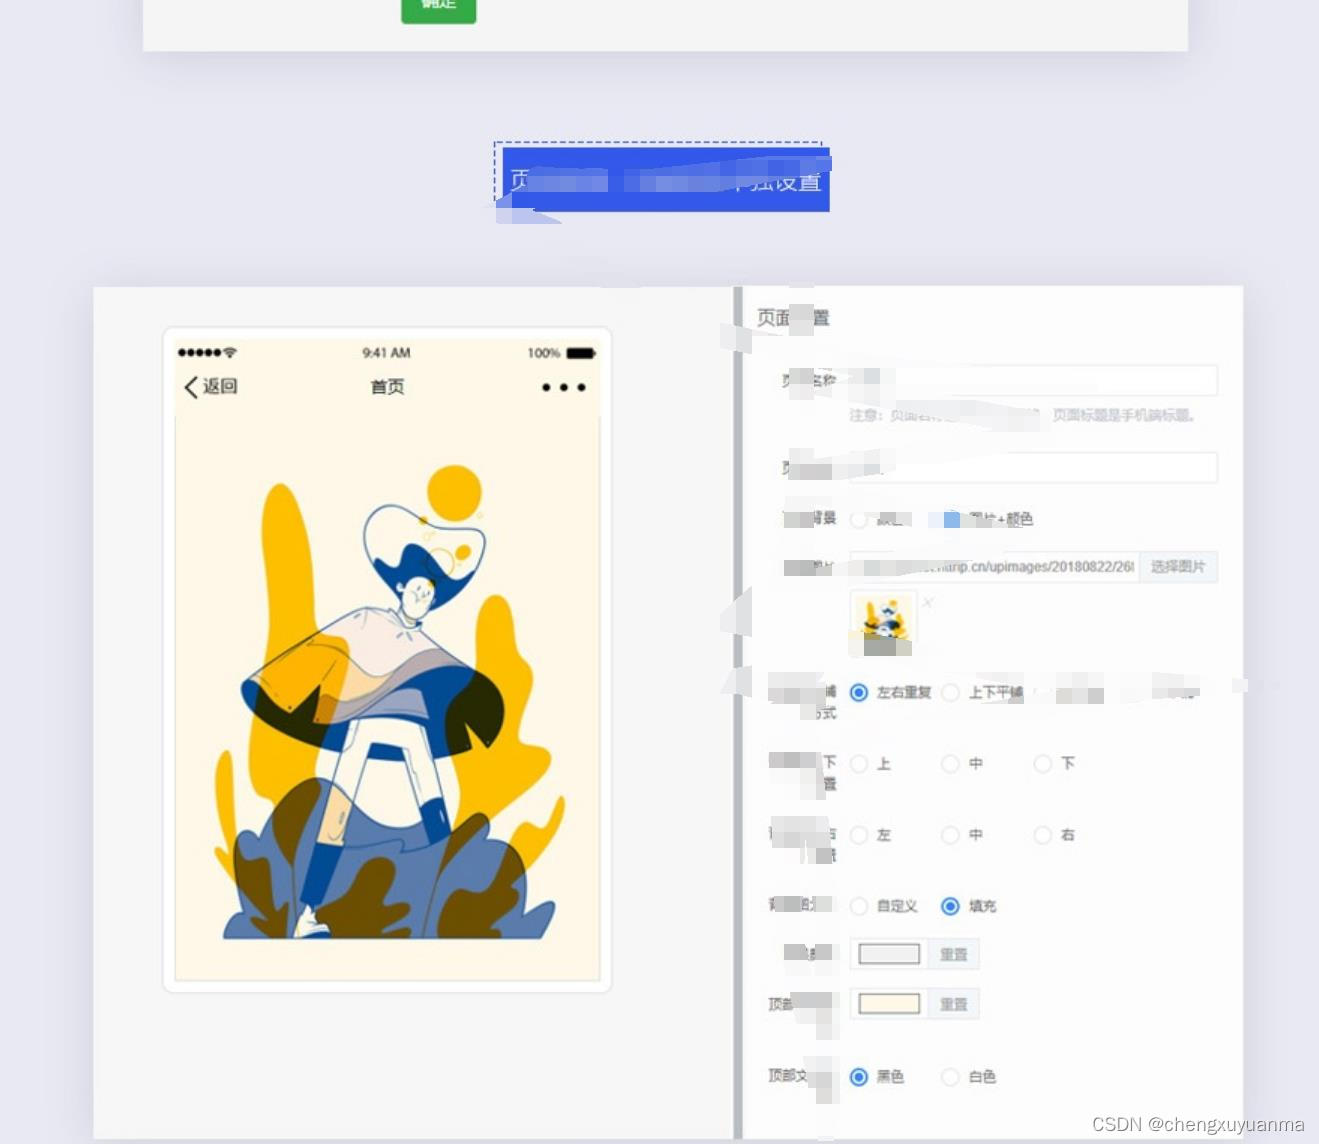This screenshot has width=1319, height=1144.
Task: Choose the 左 horizontal position radio
Action: [x=859, y=835]
